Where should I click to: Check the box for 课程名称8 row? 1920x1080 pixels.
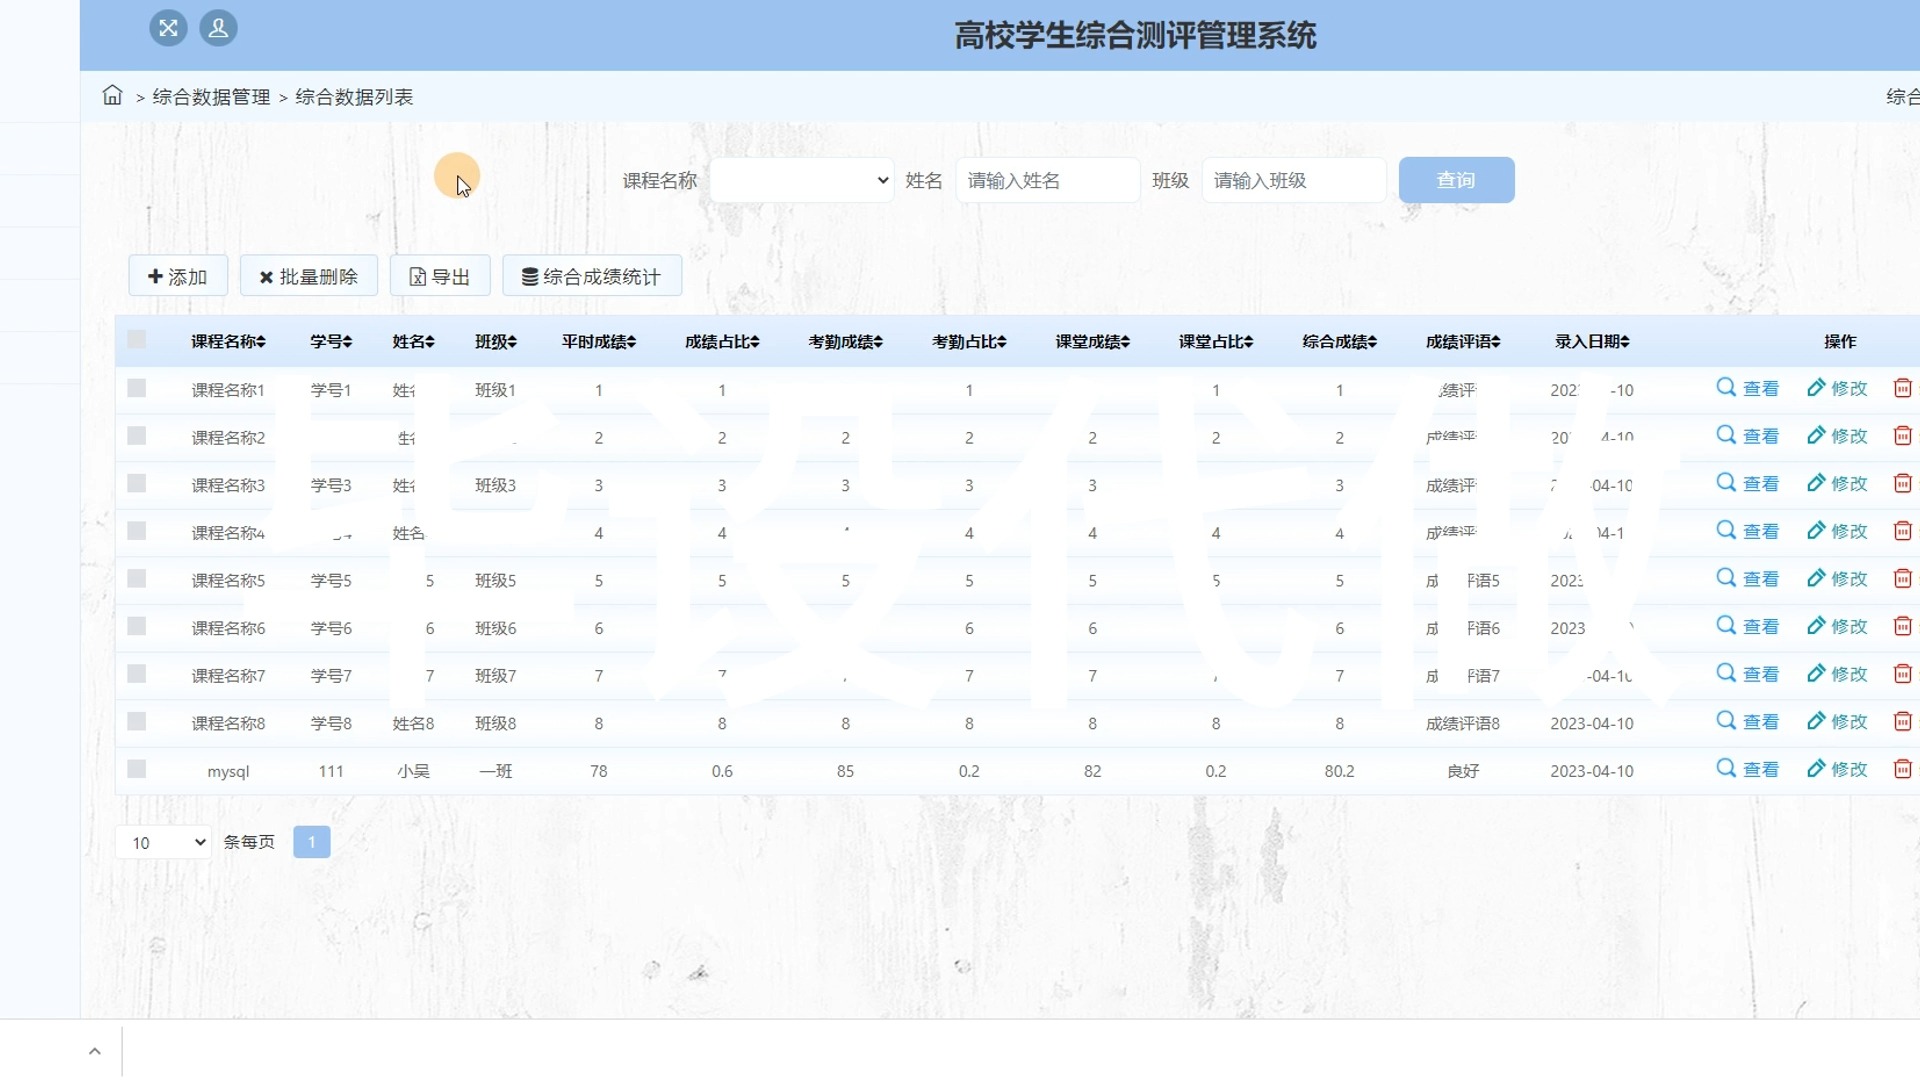tap(137, 721)
